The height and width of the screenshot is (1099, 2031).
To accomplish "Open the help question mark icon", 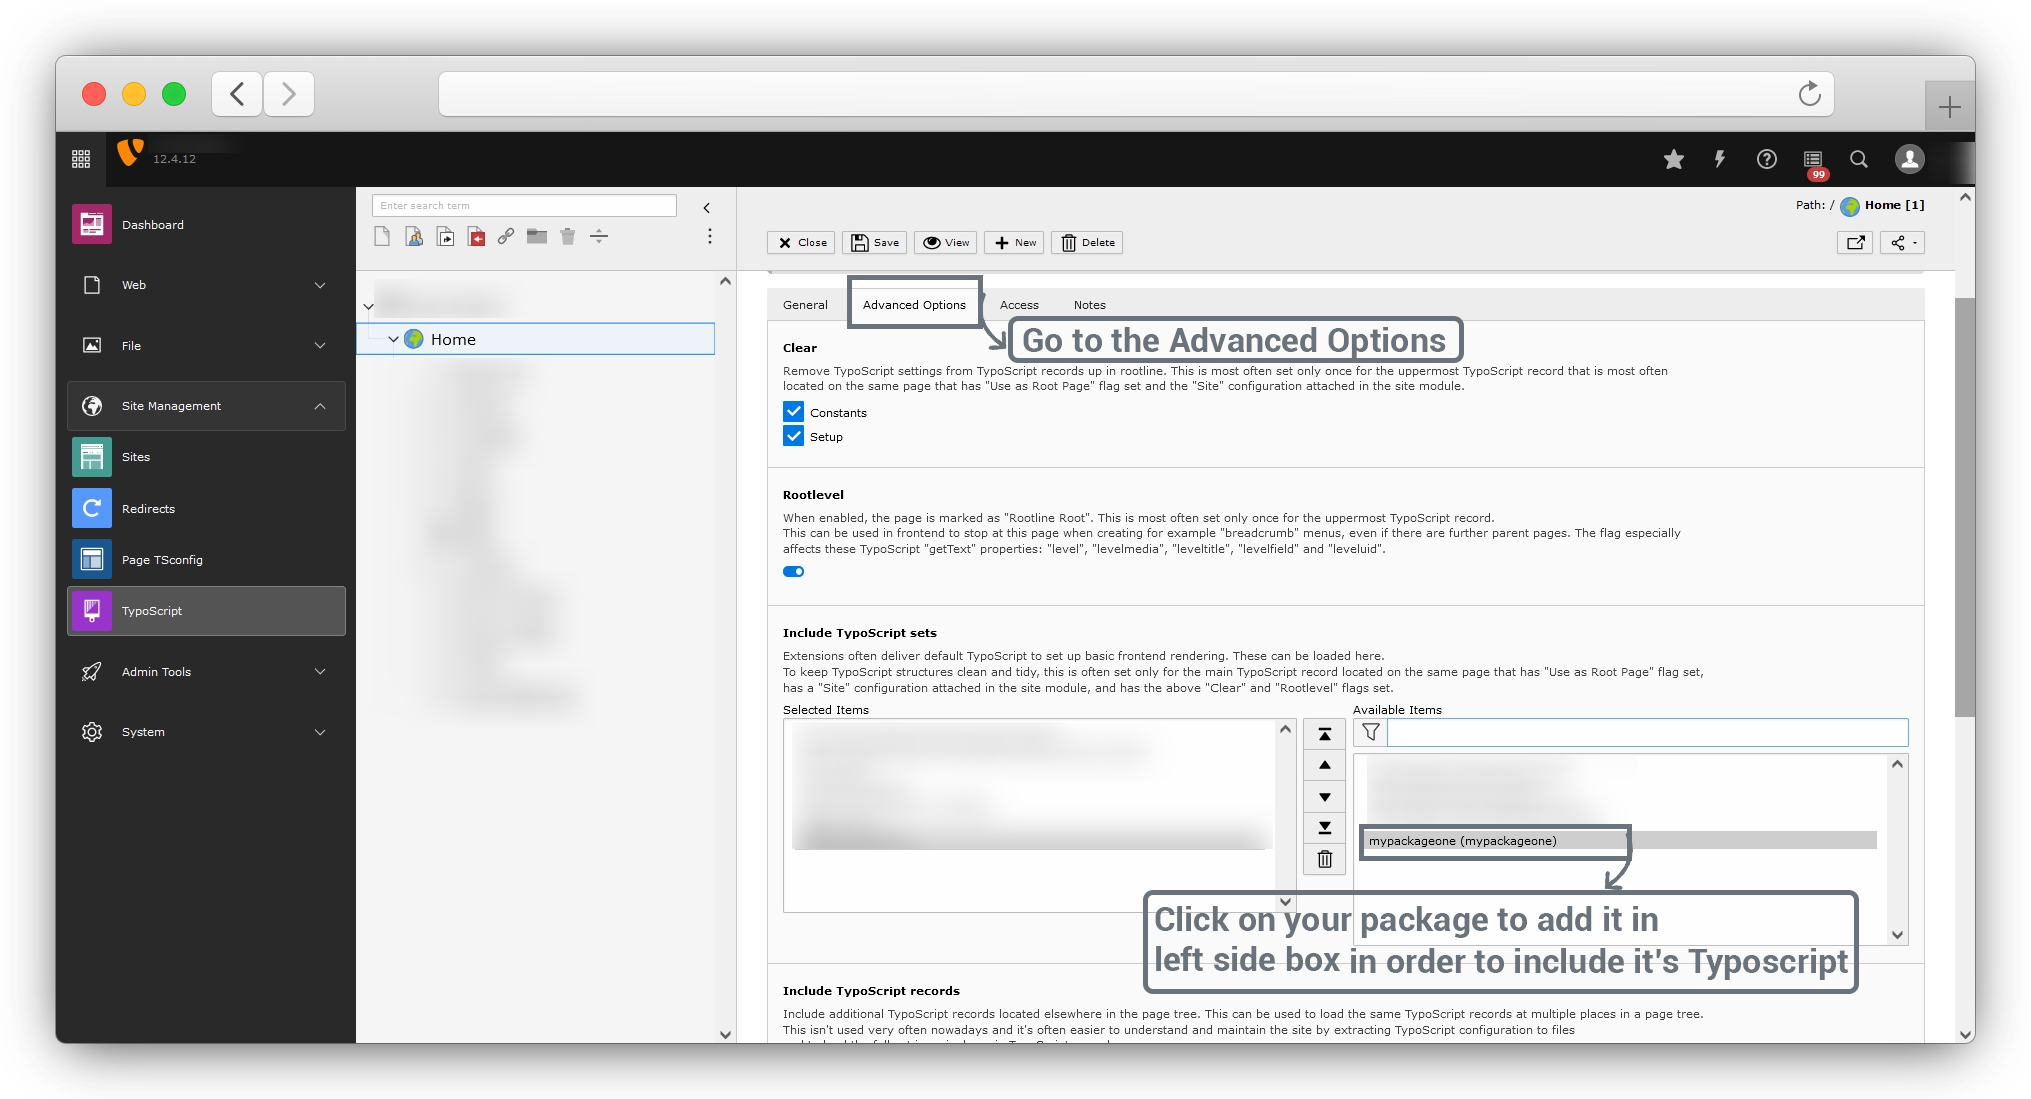I will click(x=1766, y=159).
